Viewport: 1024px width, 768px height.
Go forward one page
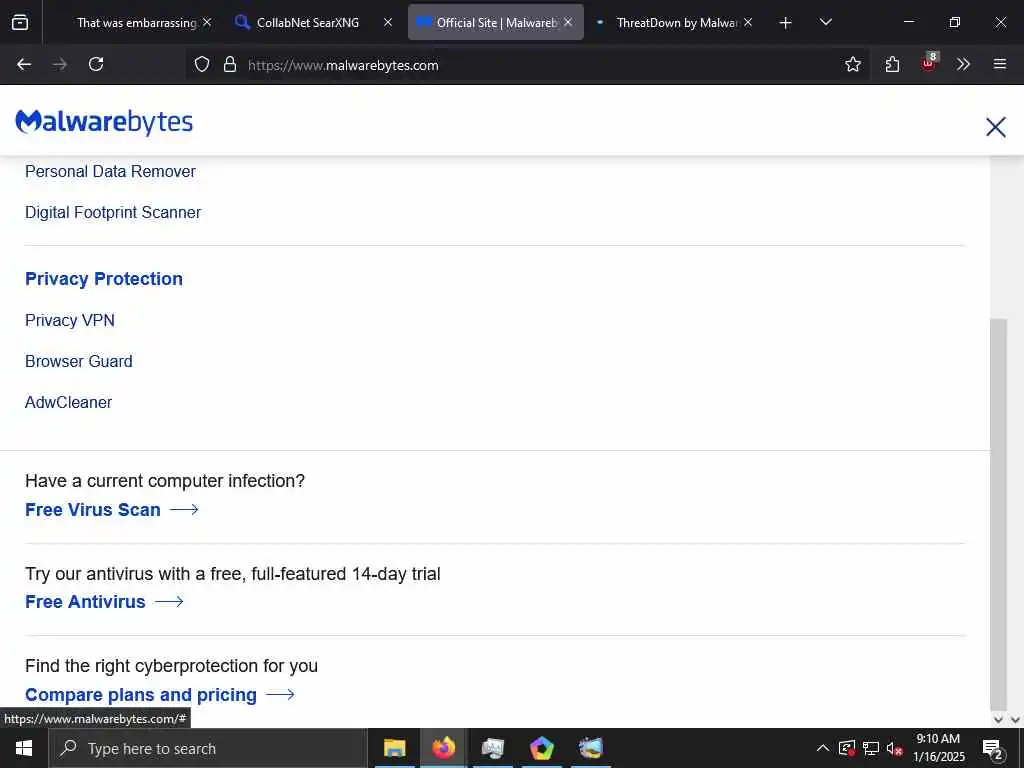[x=60, y=64]
